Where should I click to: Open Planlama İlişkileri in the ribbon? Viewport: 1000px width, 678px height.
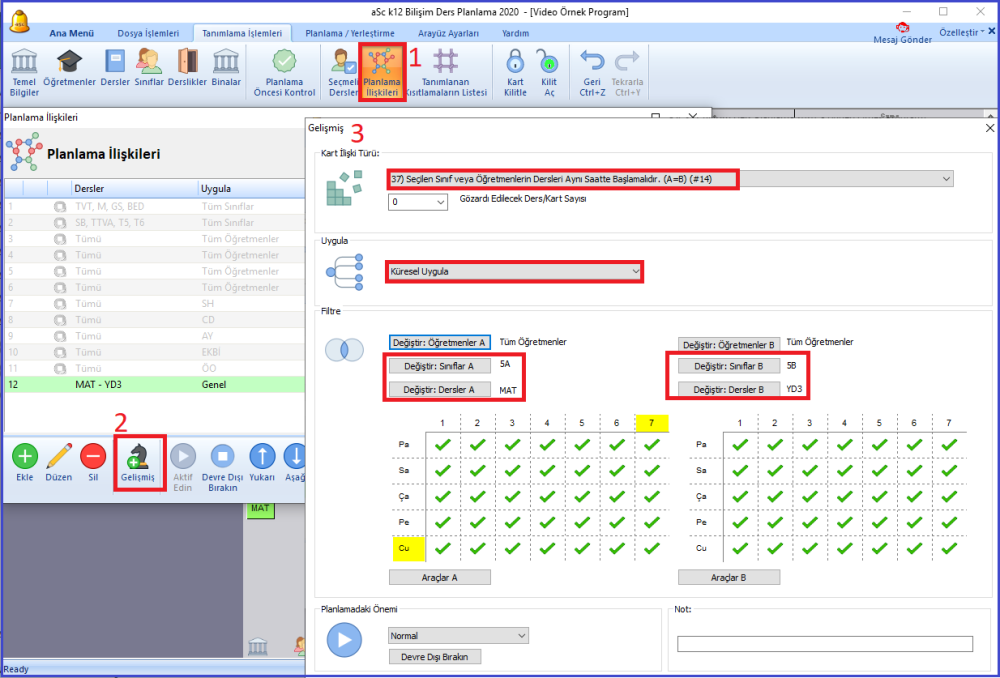[381, 72]
